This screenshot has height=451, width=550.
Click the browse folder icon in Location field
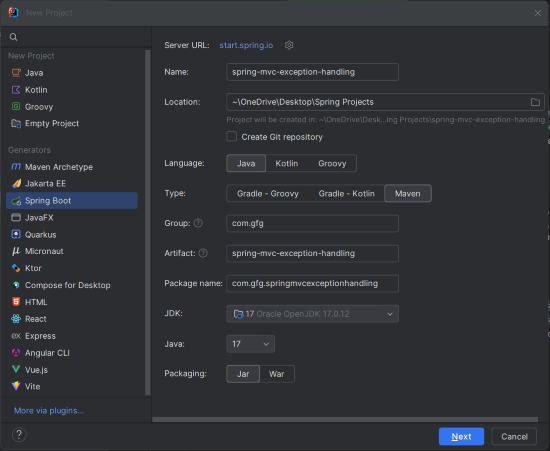click(x=535, y=102)
